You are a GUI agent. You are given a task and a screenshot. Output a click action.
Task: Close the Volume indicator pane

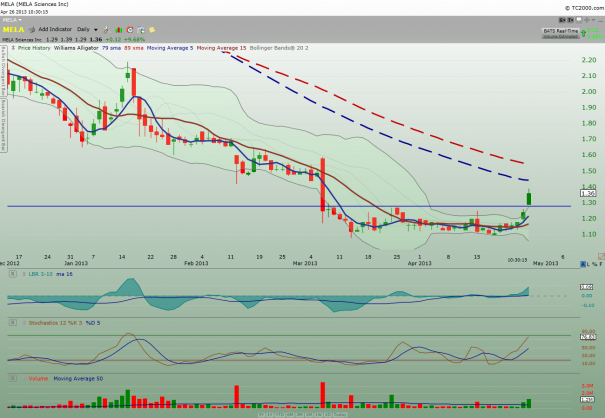click(13, 379)
